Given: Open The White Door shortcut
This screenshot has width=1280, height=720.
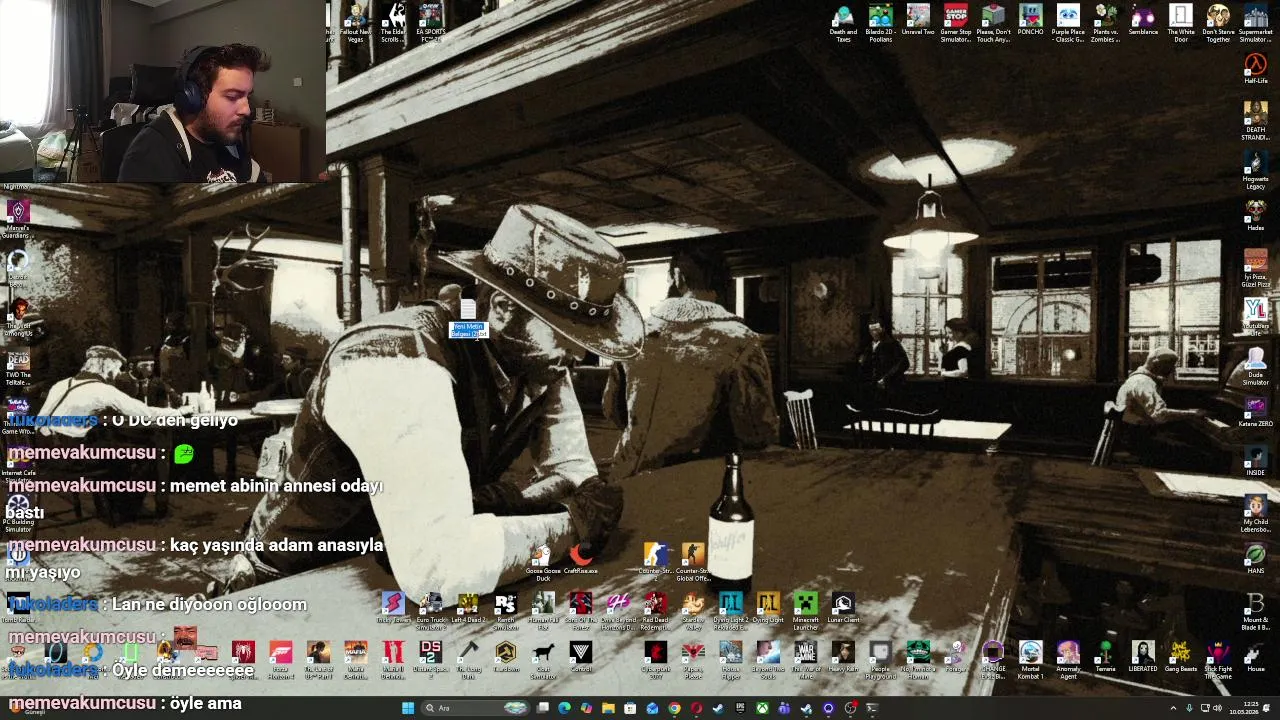Looking at the screenshot, I should point(1181,23).
